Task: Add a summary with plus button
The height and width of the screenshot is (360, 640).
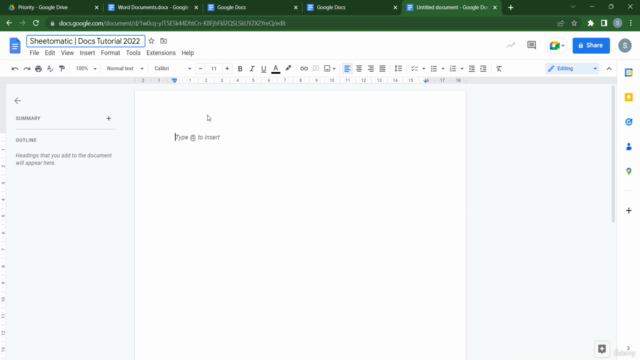Action: (x=109, y=118)
